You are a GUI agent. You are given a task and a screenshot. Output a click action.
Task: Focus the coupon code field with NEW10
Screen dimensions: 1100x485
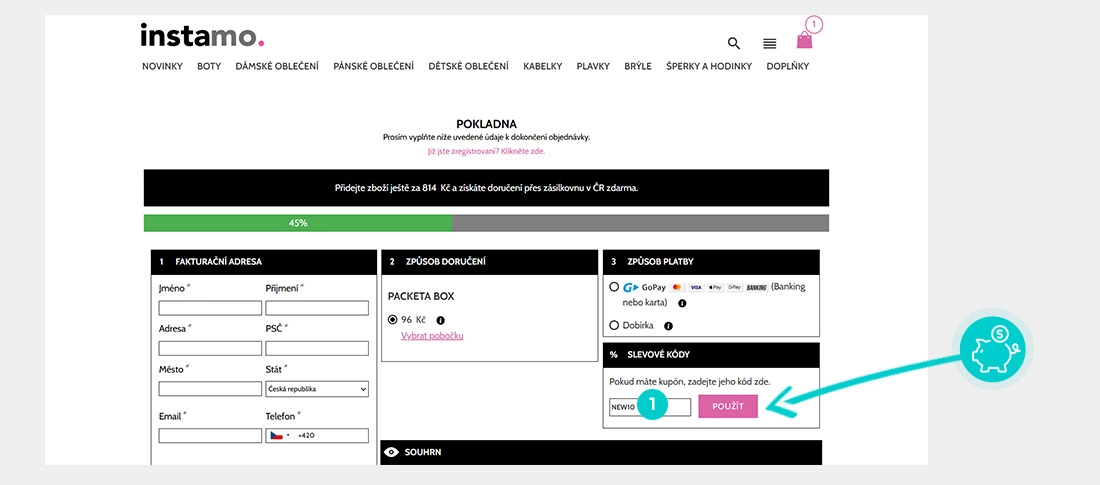tap(650, 407)
